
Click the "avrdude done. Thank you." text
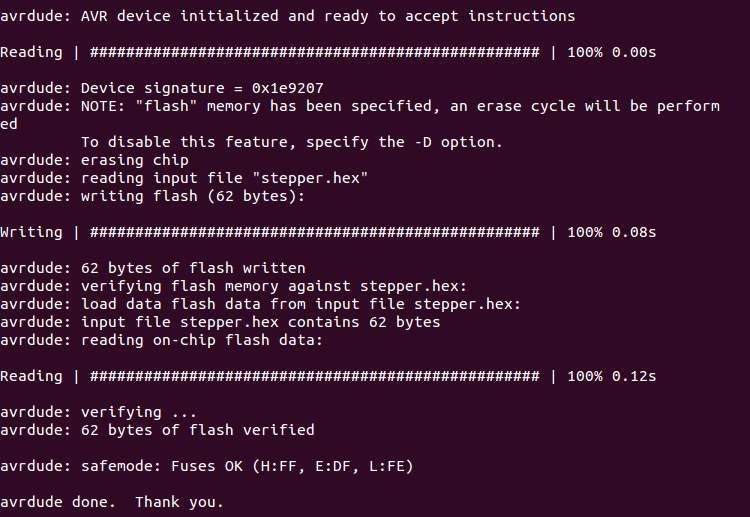pyautogui.click(x=112, y=502)
